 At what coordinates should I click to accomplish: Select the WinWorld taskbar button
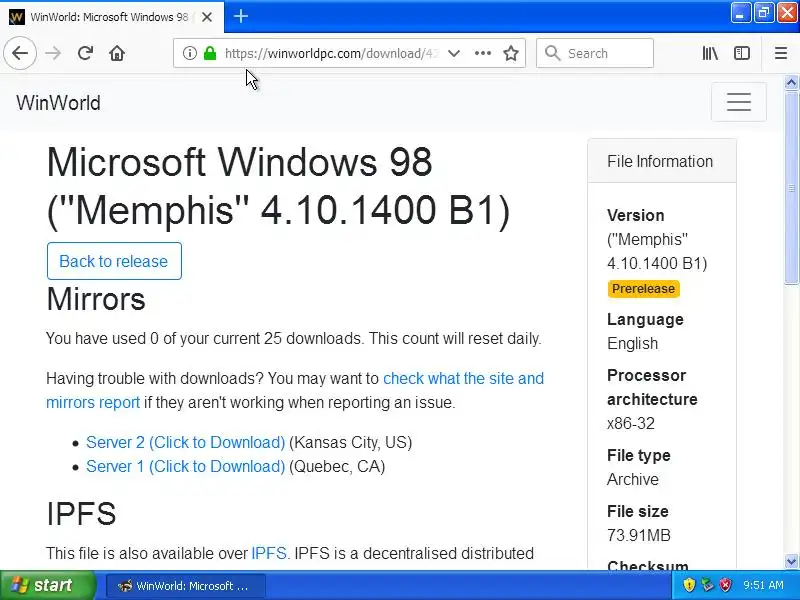click(186, 586)
